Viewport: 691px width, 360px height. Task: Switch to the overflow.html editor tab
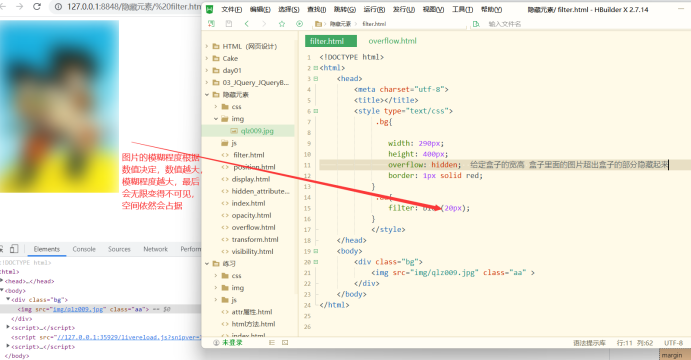(392, 41)
